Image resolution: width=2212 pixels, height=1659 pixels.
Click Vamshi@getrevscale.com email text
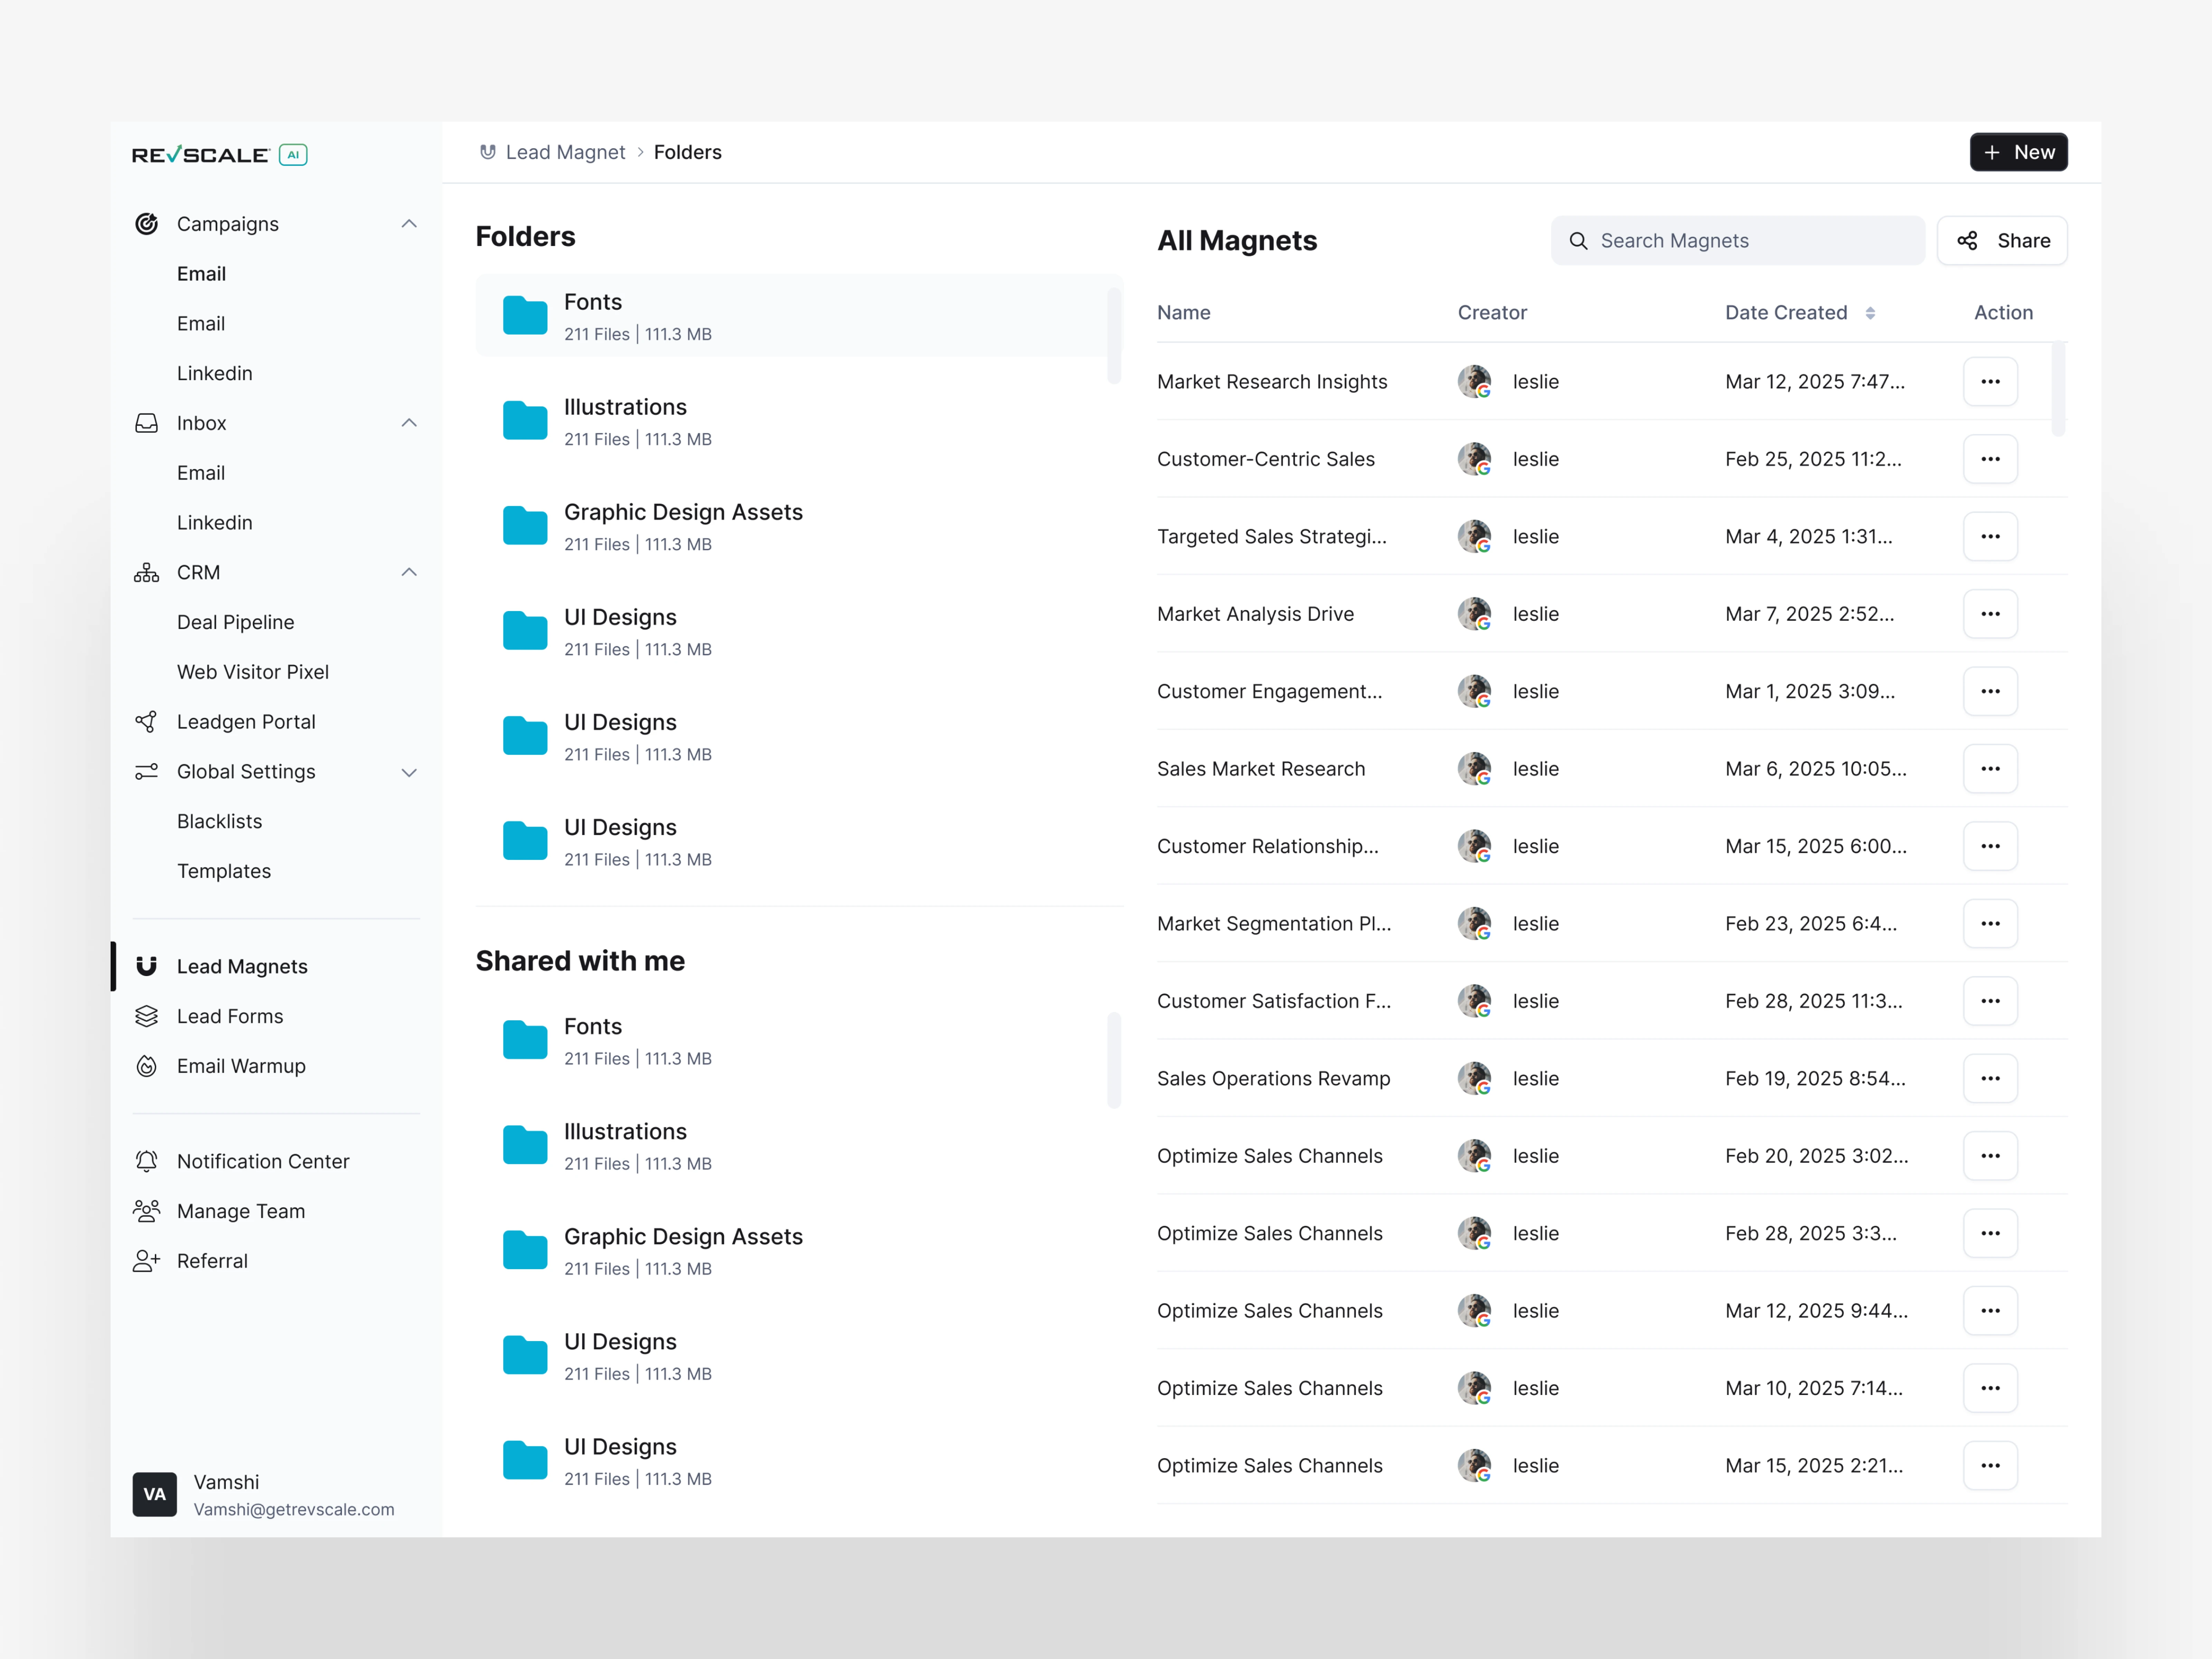tap(294, 1510)
